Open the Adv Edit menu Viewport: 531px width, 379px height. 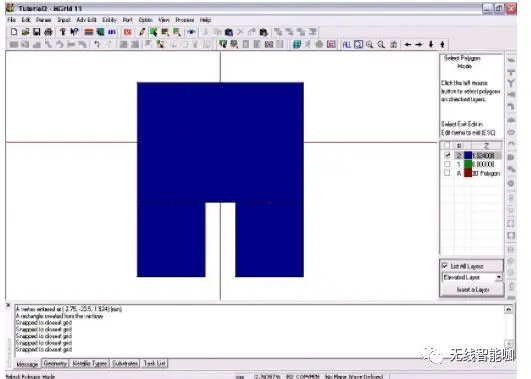click(x=86, y=20)
